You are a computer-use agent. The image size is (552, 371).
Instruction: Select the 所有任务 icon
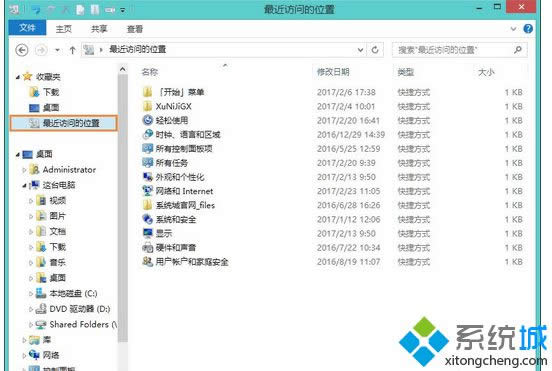click(x=148, y=163)
